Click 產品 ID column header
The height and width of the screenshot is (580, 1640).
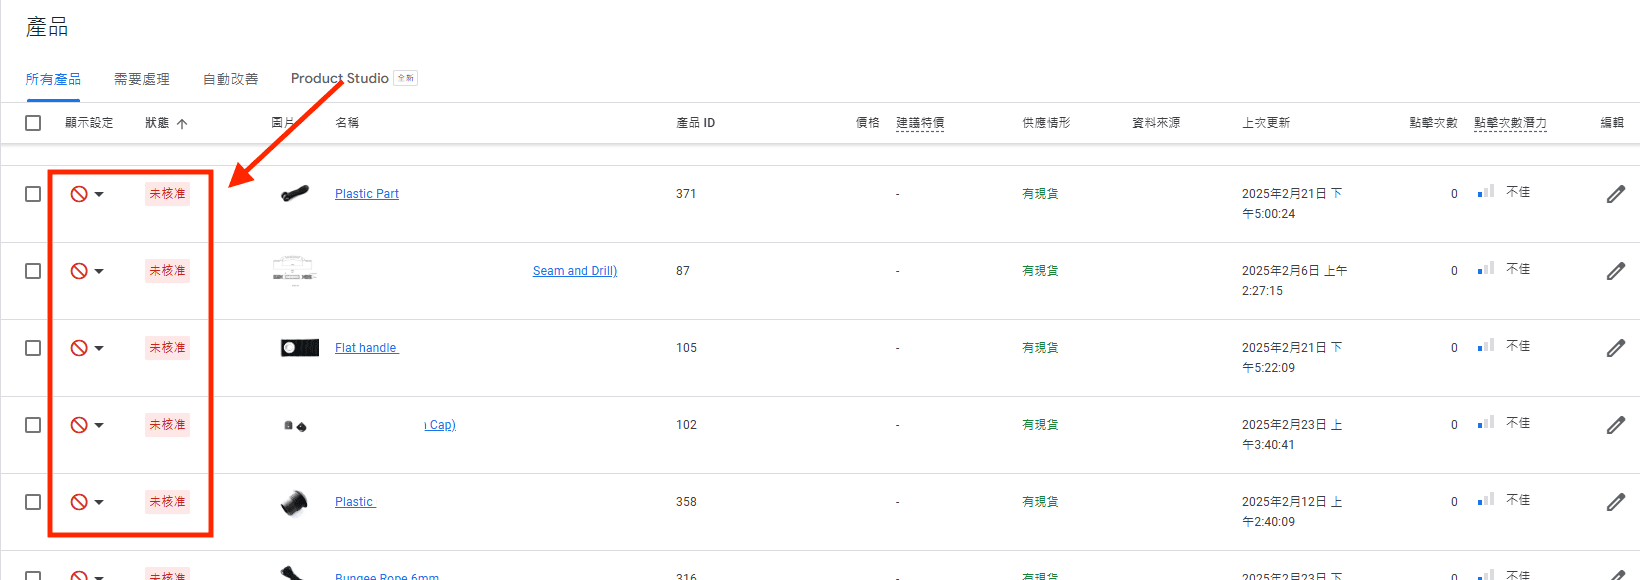tap(696, 123)
